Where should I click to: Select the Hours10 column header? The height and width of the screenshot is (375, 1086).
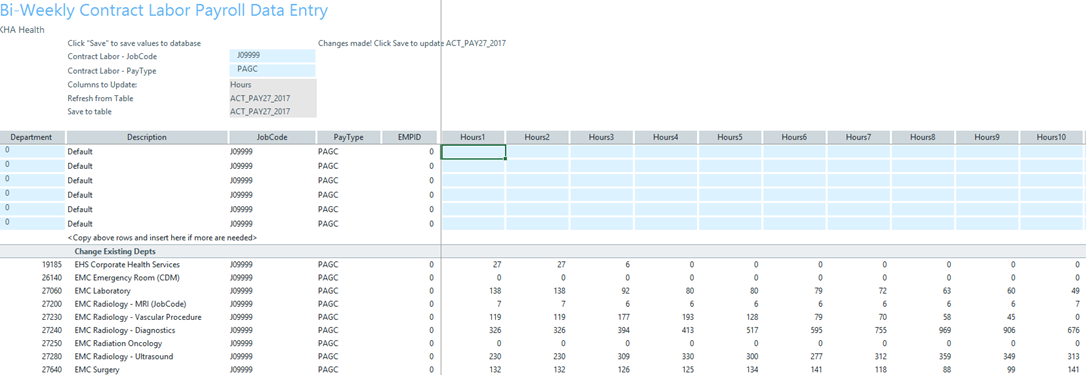(1051, 137)
